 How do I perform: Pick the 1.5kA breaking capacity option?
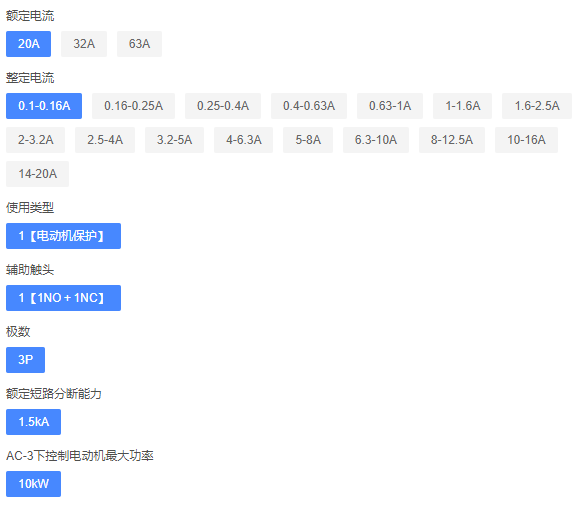coord(33,422)
